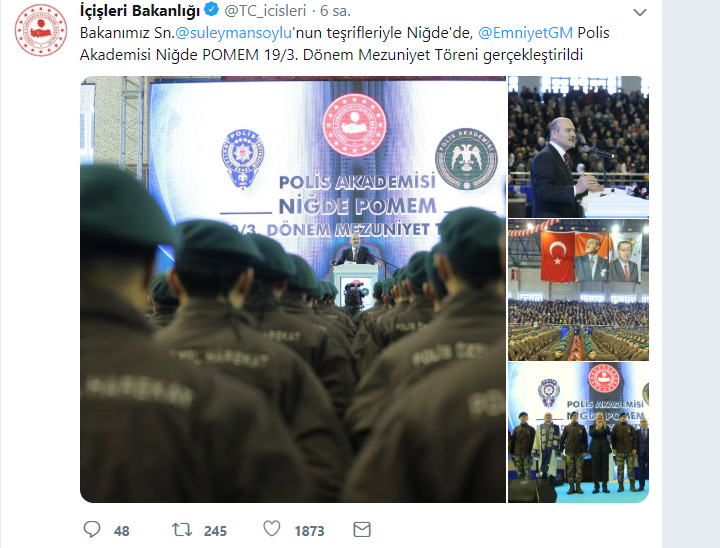This screenshot has height=548, width=720.
Task: Open the İçişleri Bakanlığı profile avatar
Action: (x=40, y=30)
